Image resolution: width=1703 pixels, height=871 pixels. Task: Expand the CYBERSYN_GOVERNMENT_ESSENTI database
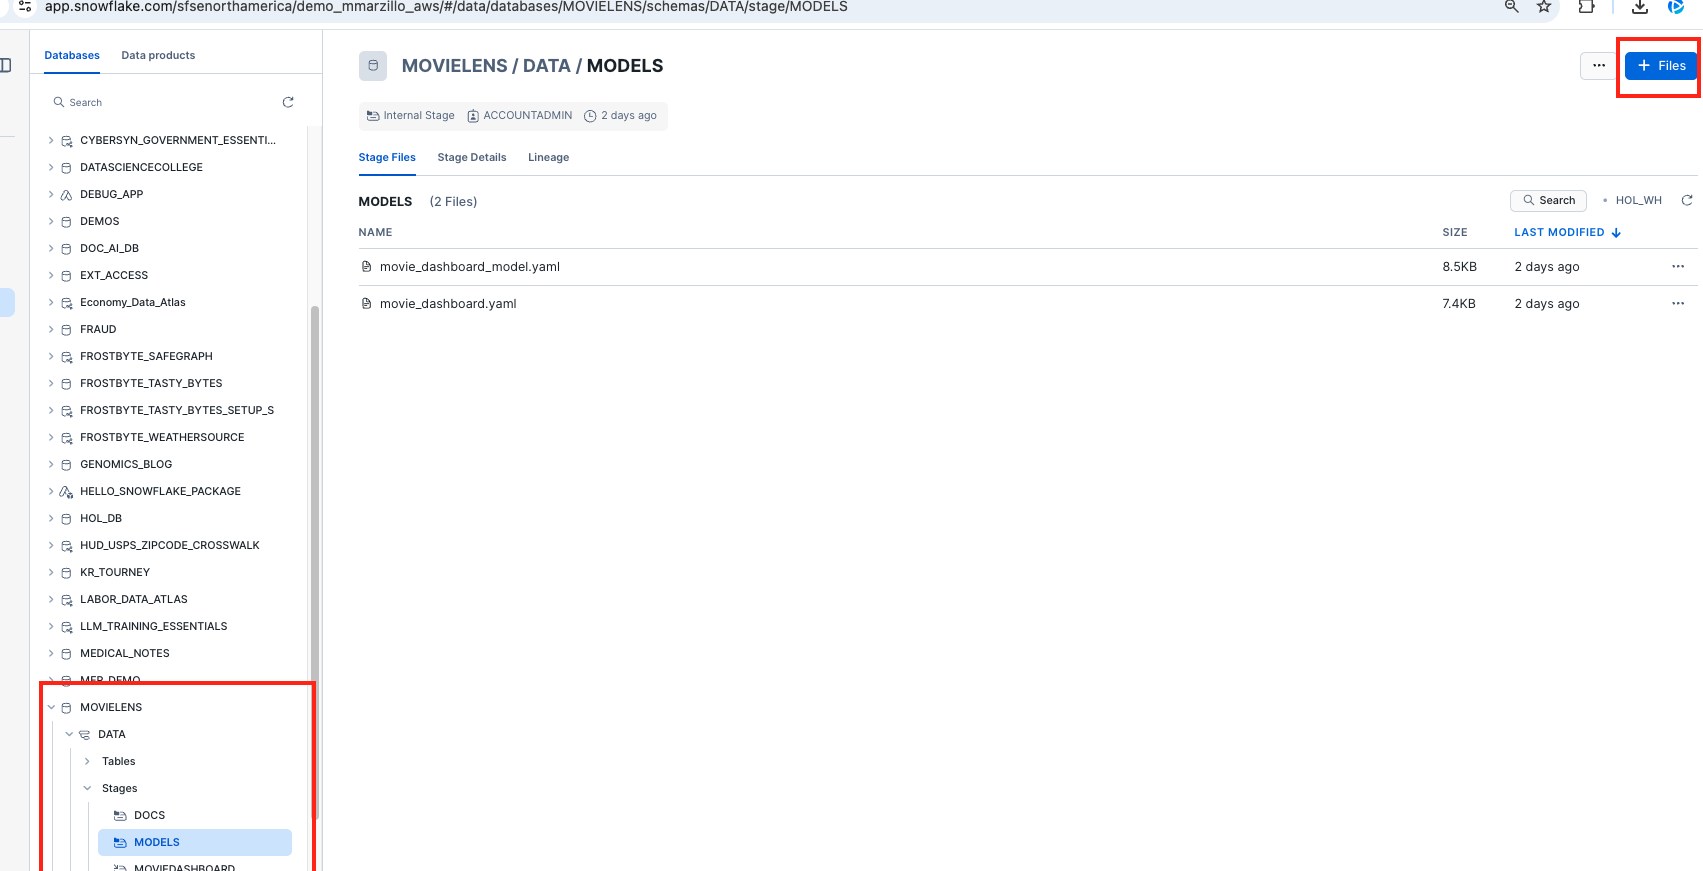pos(51,141)
